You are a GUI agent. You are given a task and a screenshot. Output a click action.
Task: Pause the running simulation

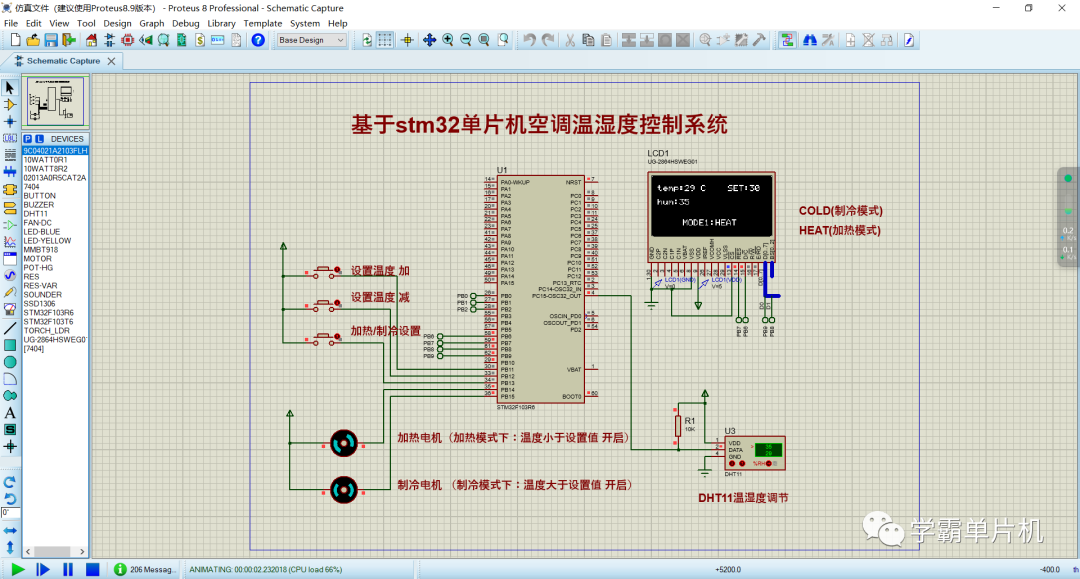(x=68, y=569)
